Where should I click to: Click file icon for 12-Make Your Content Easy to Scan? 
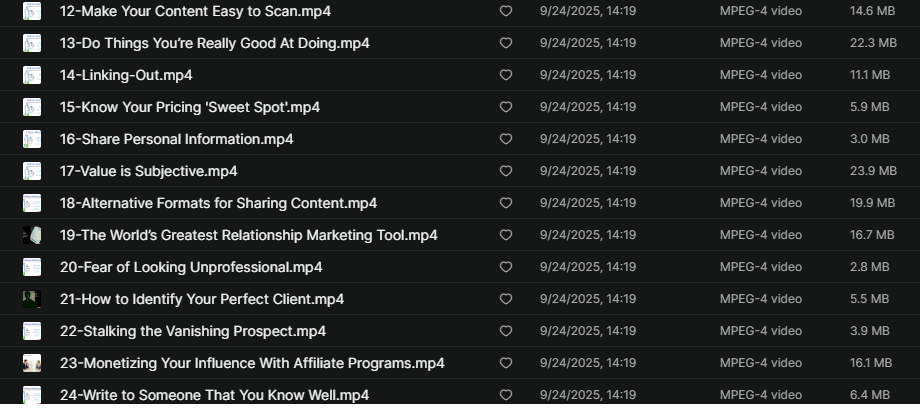[x=32, y=12]
